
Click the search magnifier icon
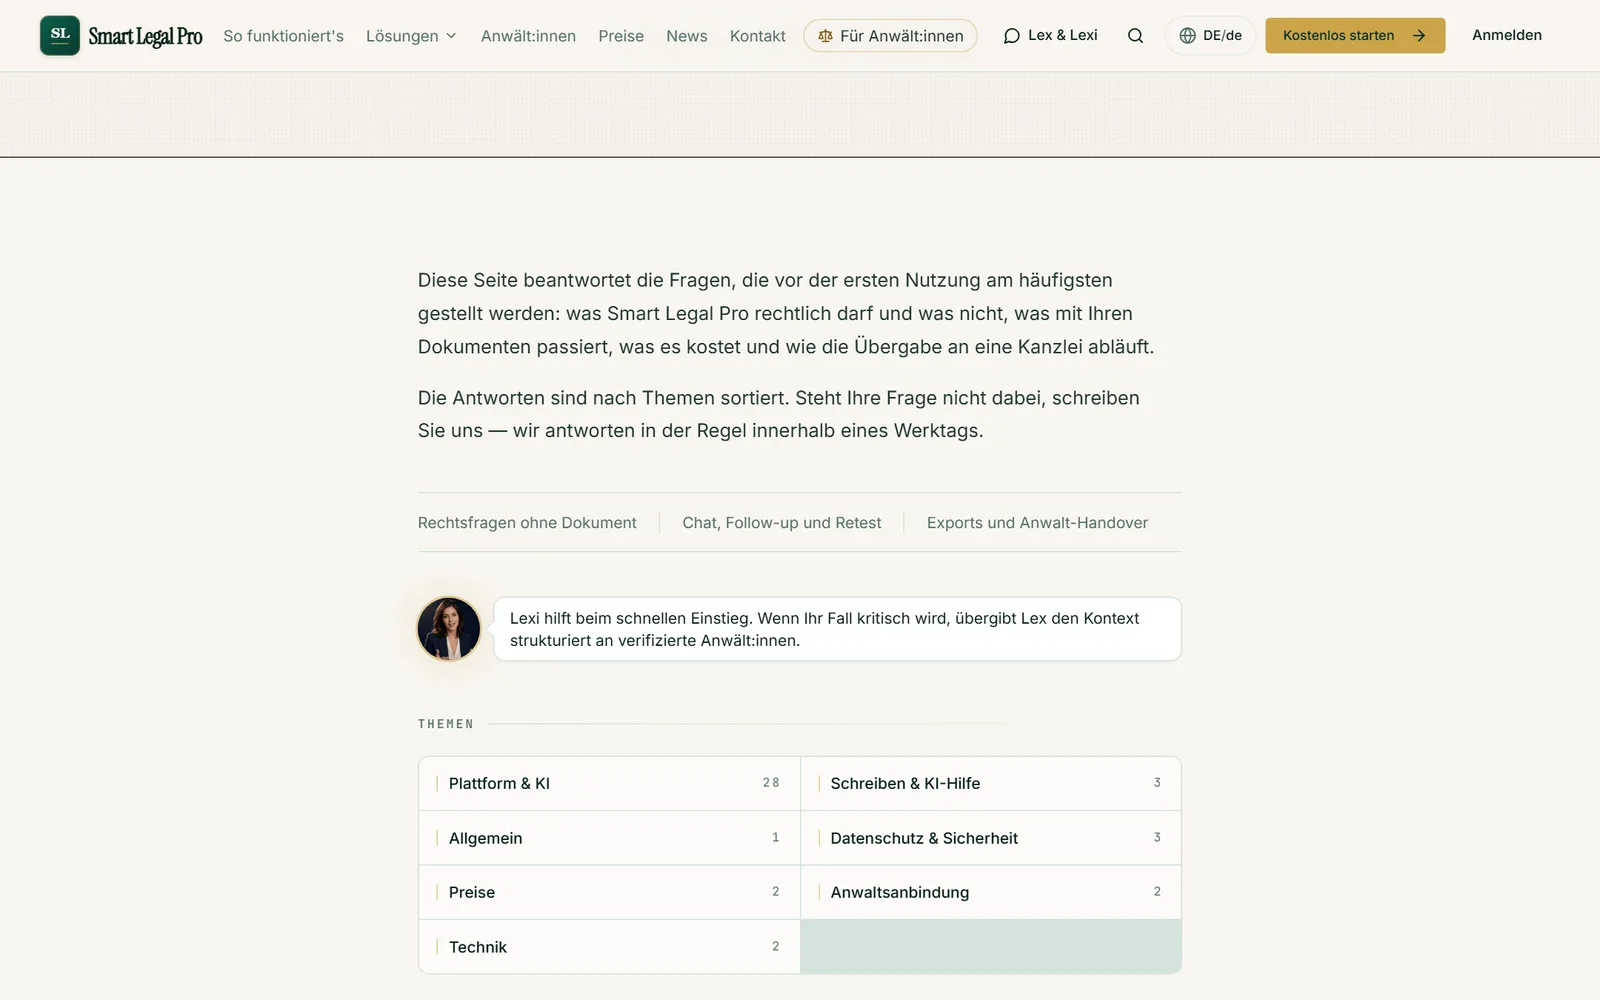point(1135,35)
